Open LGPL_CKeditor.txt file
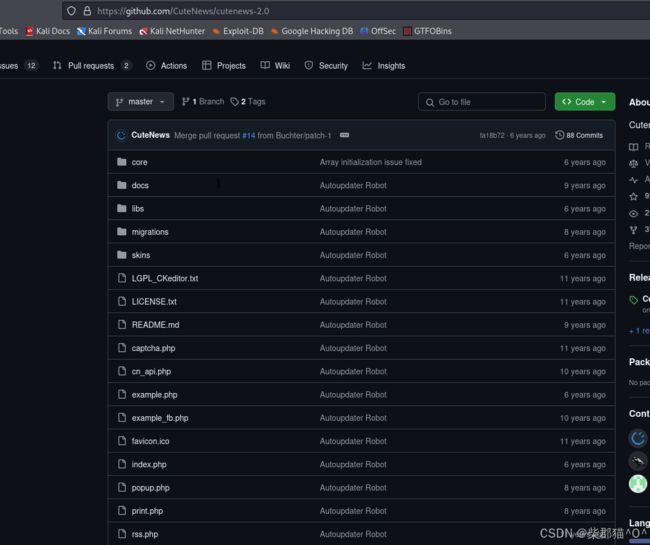 (x=165, y=279)
